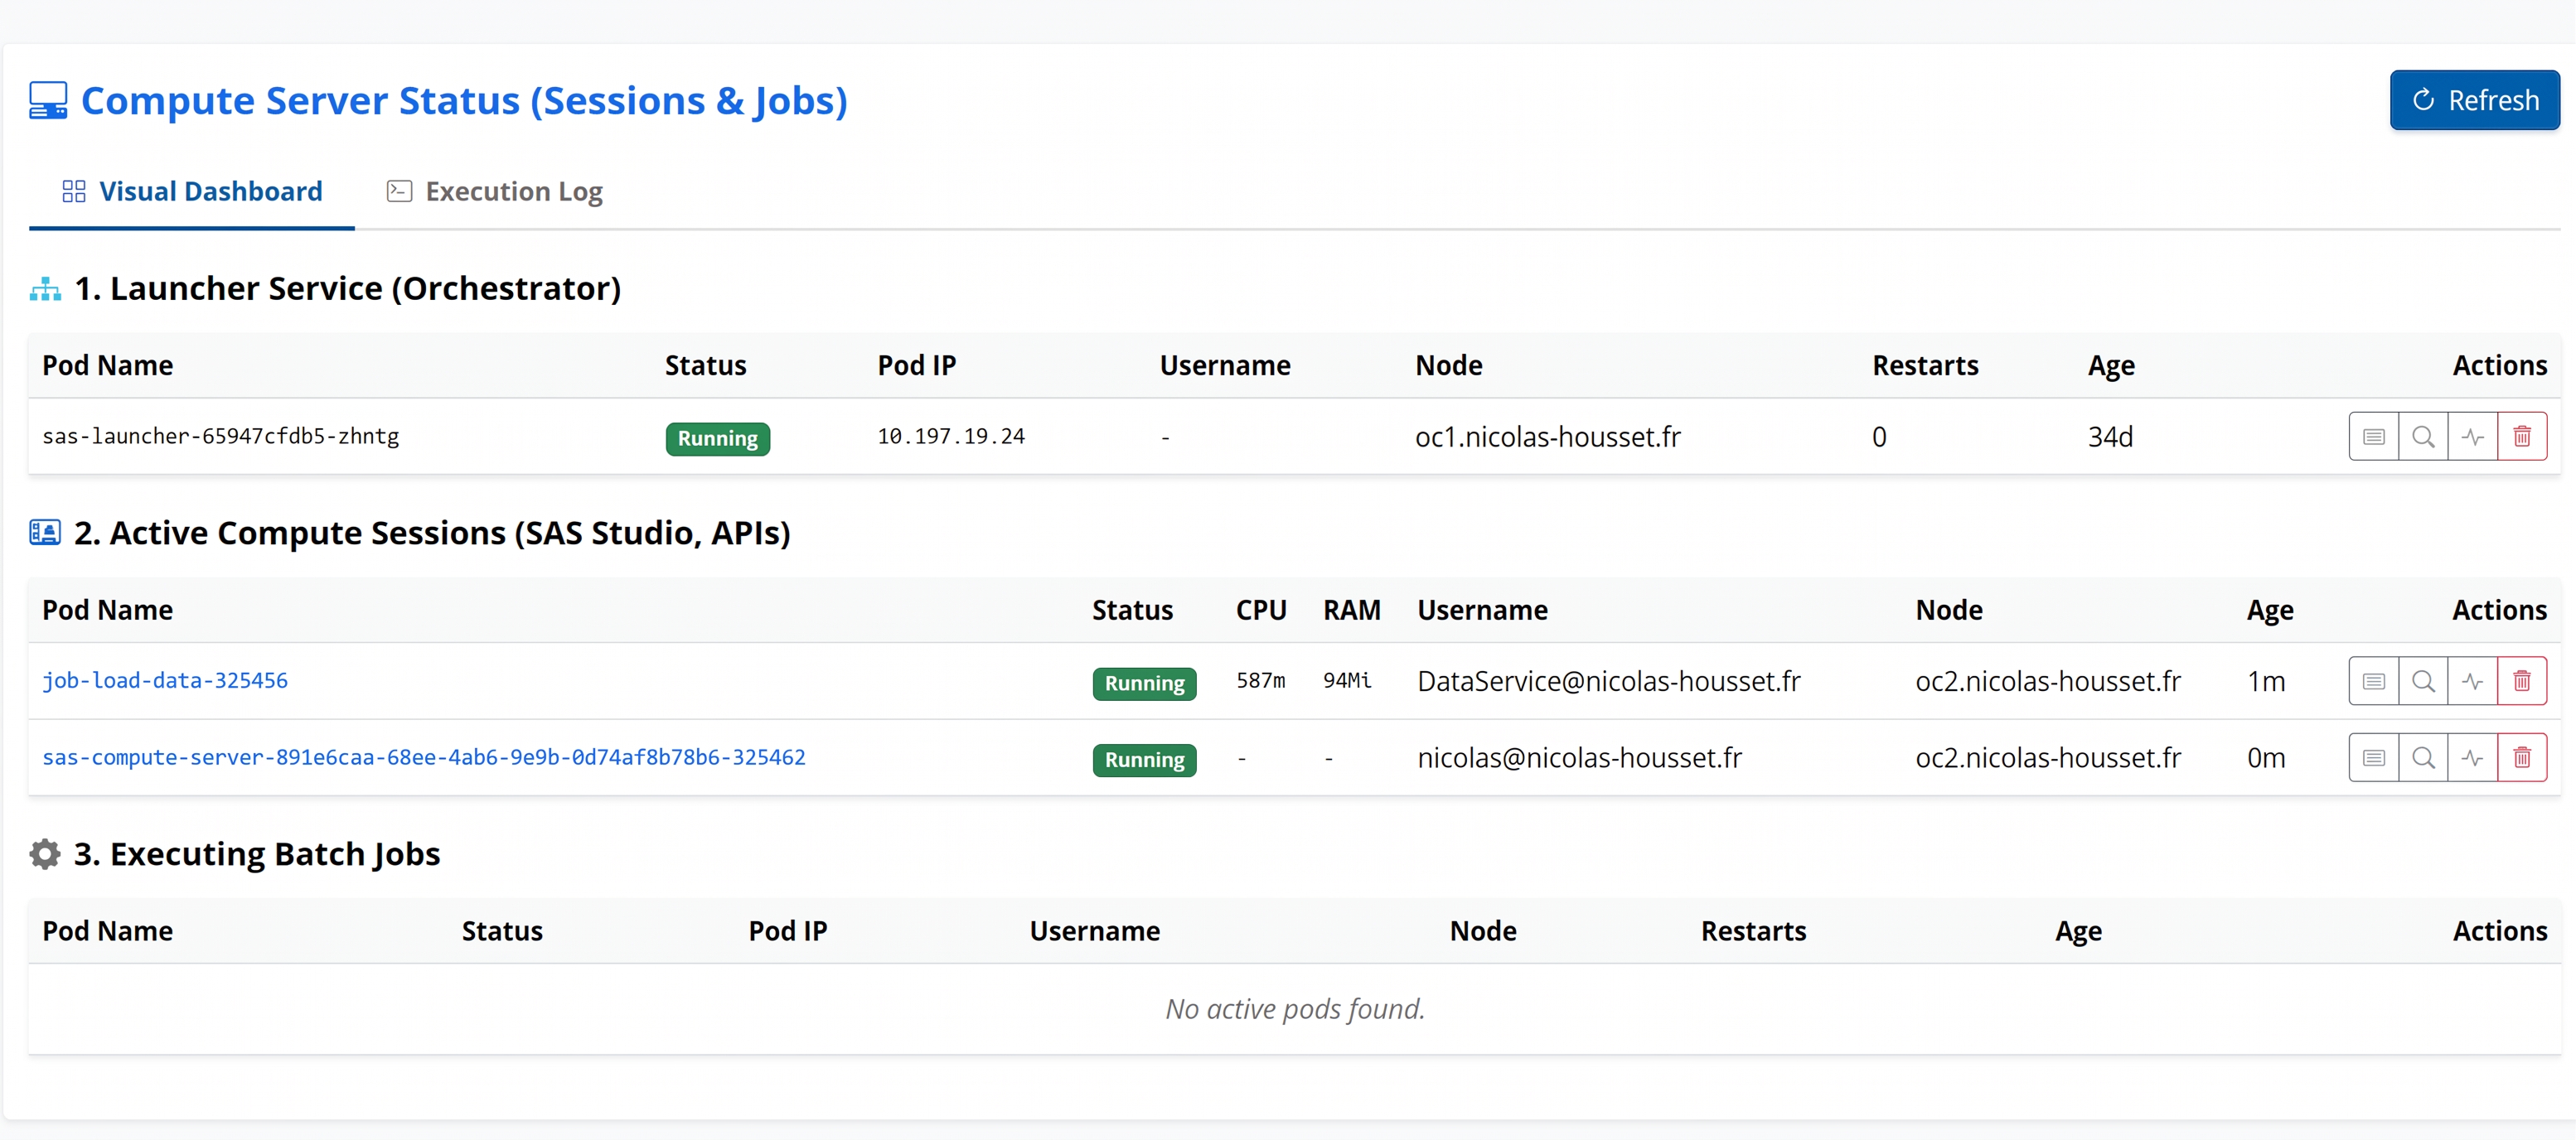This screenshot has height=1140, width=2576.
Task: Open the Execution Log tab
Action: coord(495,191)
